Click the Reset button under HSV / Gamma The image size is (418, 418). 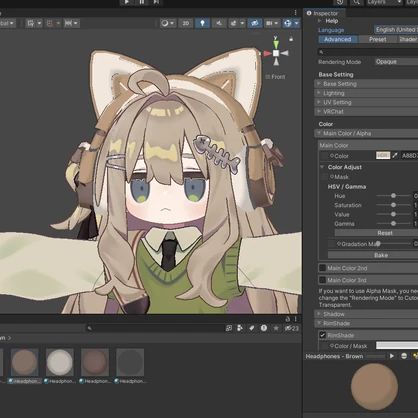click(376, 233)
